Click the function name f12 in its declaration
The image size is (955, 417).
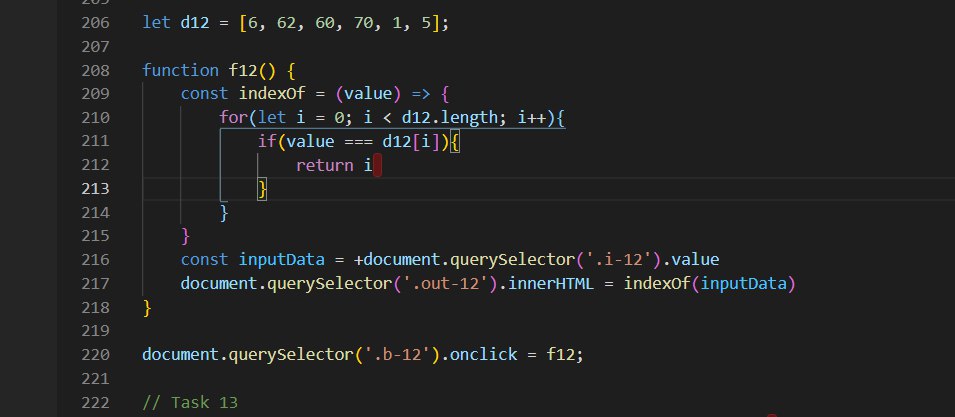[243, 71]
